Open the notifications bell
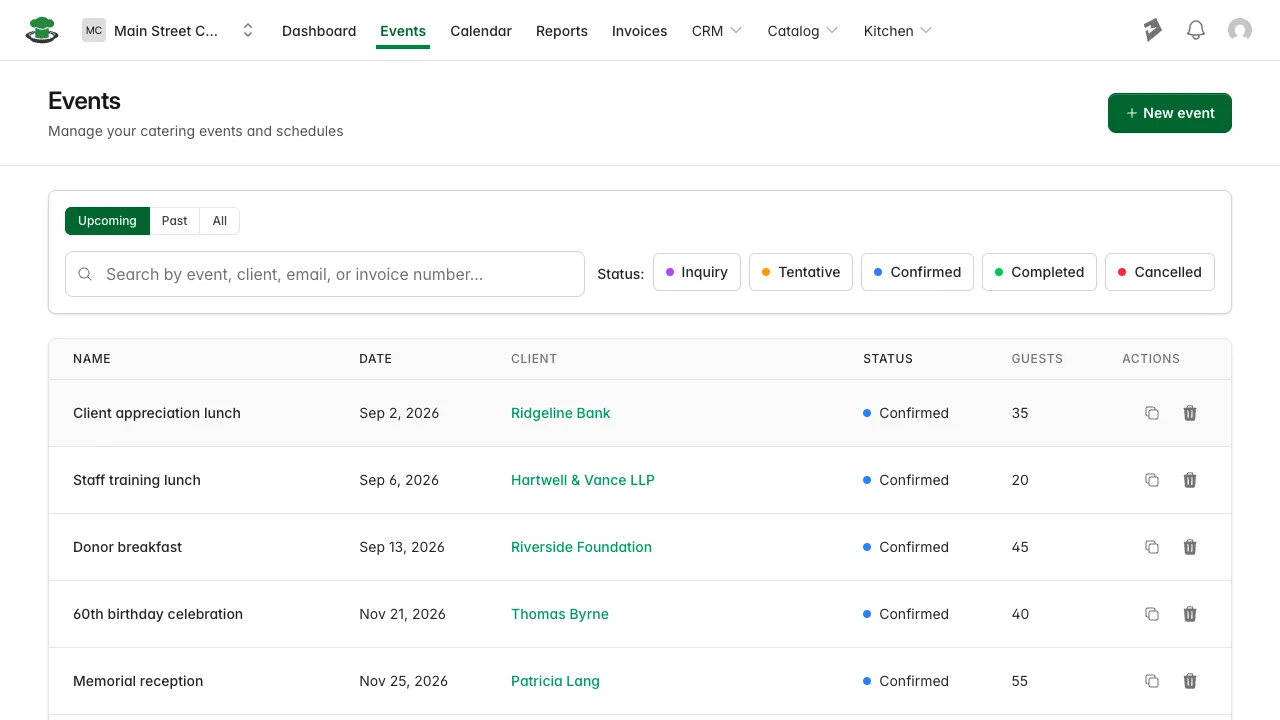This screenshot has width=1280, height=720. 1196,30
